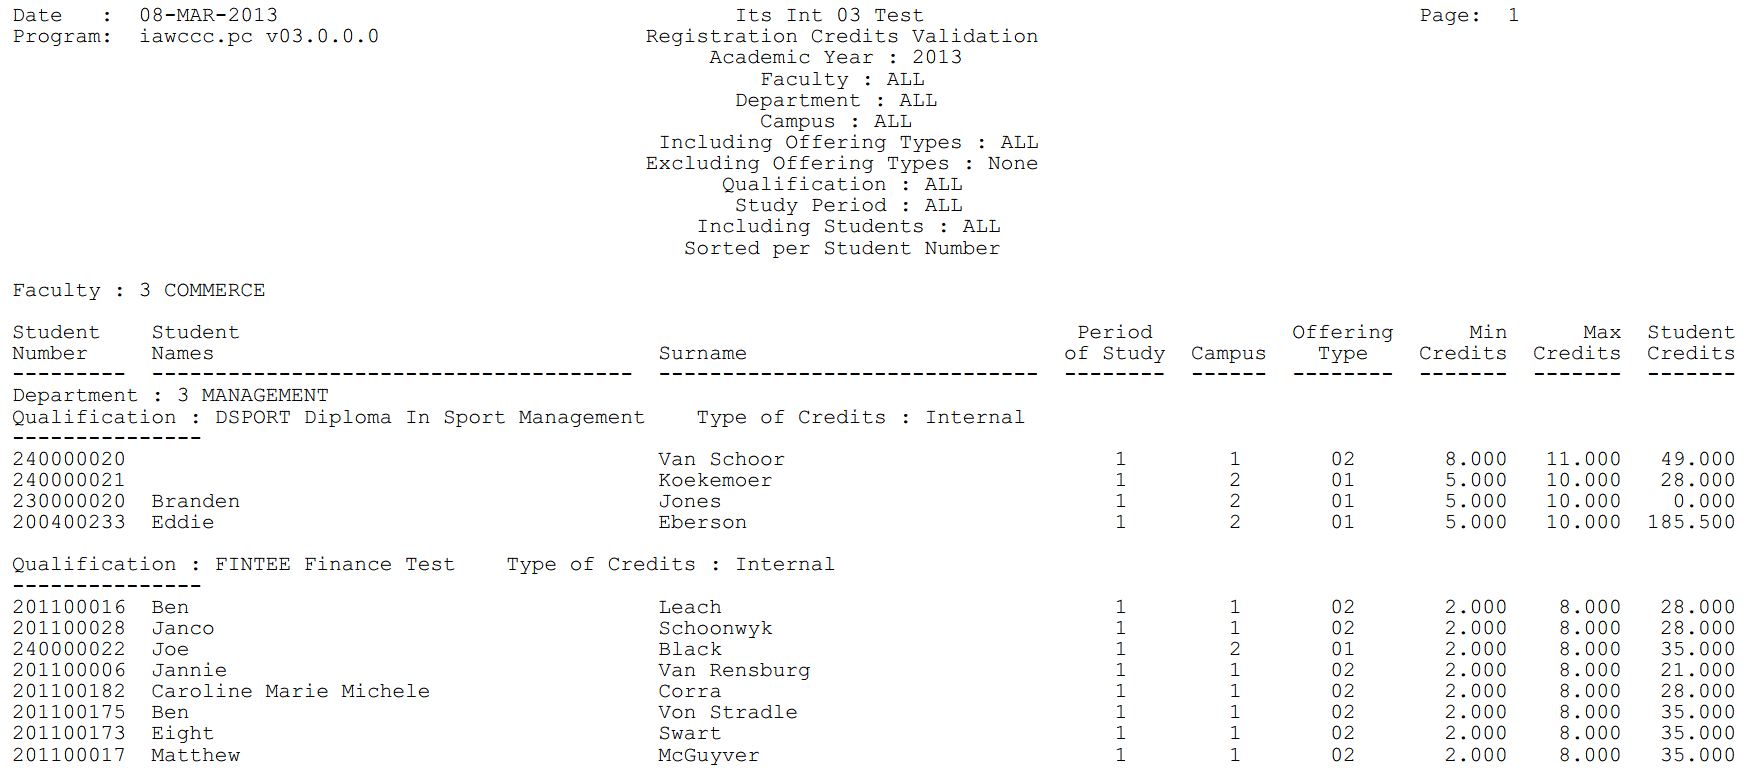Screen dimensions: 1756x768
Task: Click the Registration Credits Validation title
Action: click(841, 36)
